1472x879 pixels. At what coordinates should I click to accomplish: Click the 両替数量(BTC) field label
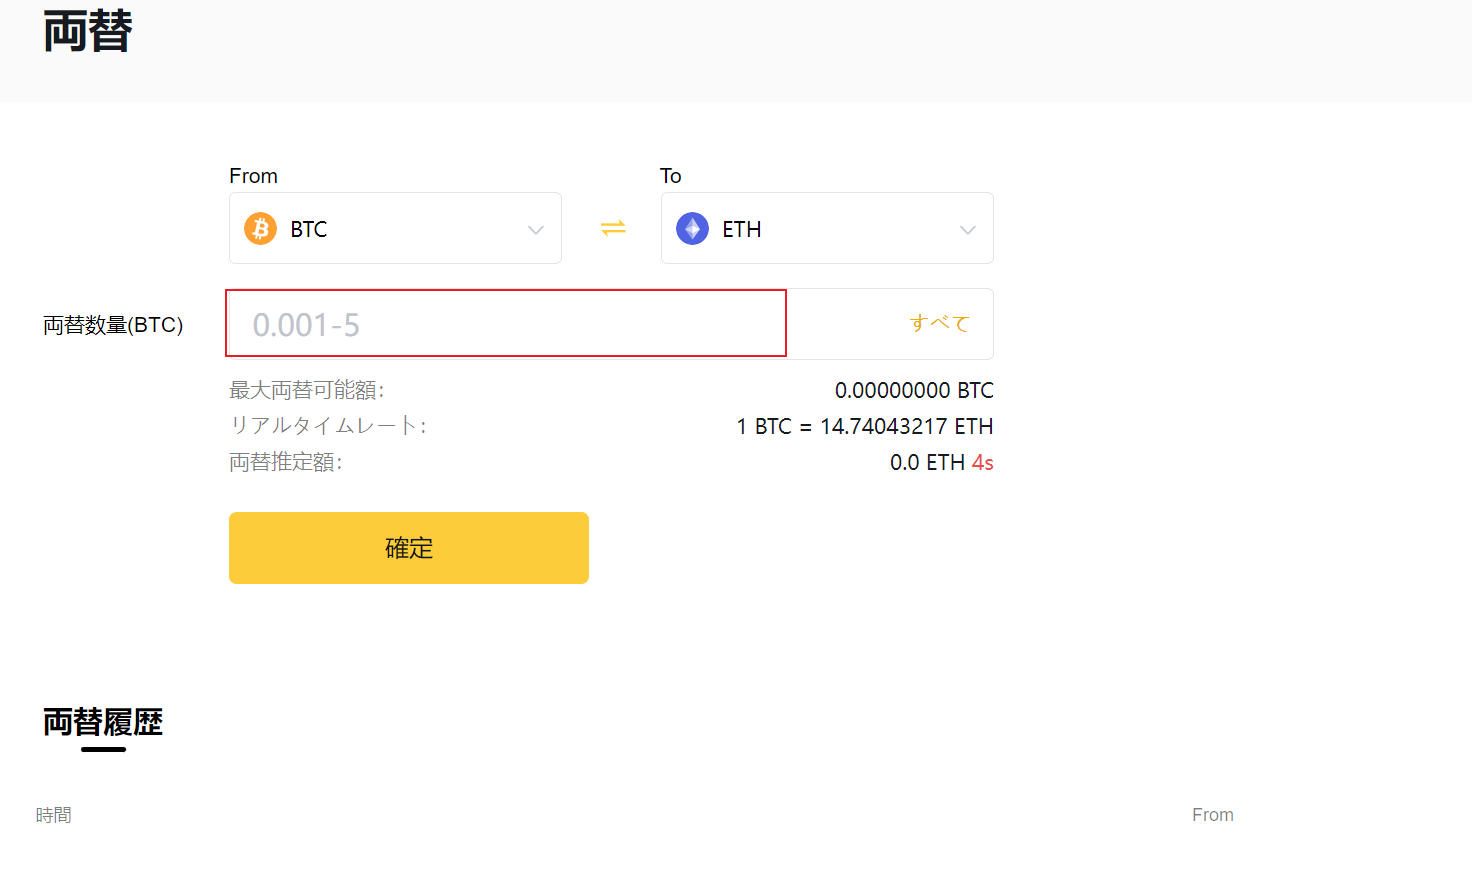pyautogui.click(x=113, y=325)
